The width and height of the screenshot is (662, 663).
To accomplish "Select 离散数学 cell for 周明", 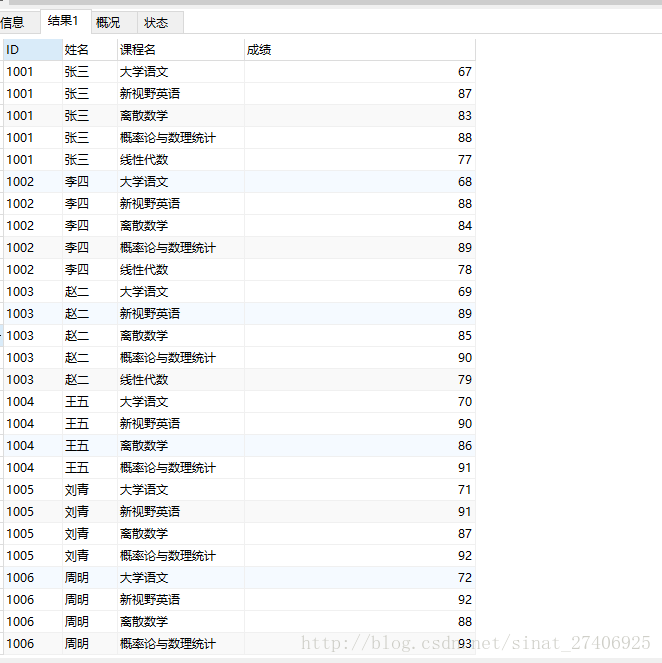I will [x=181, y=622].
